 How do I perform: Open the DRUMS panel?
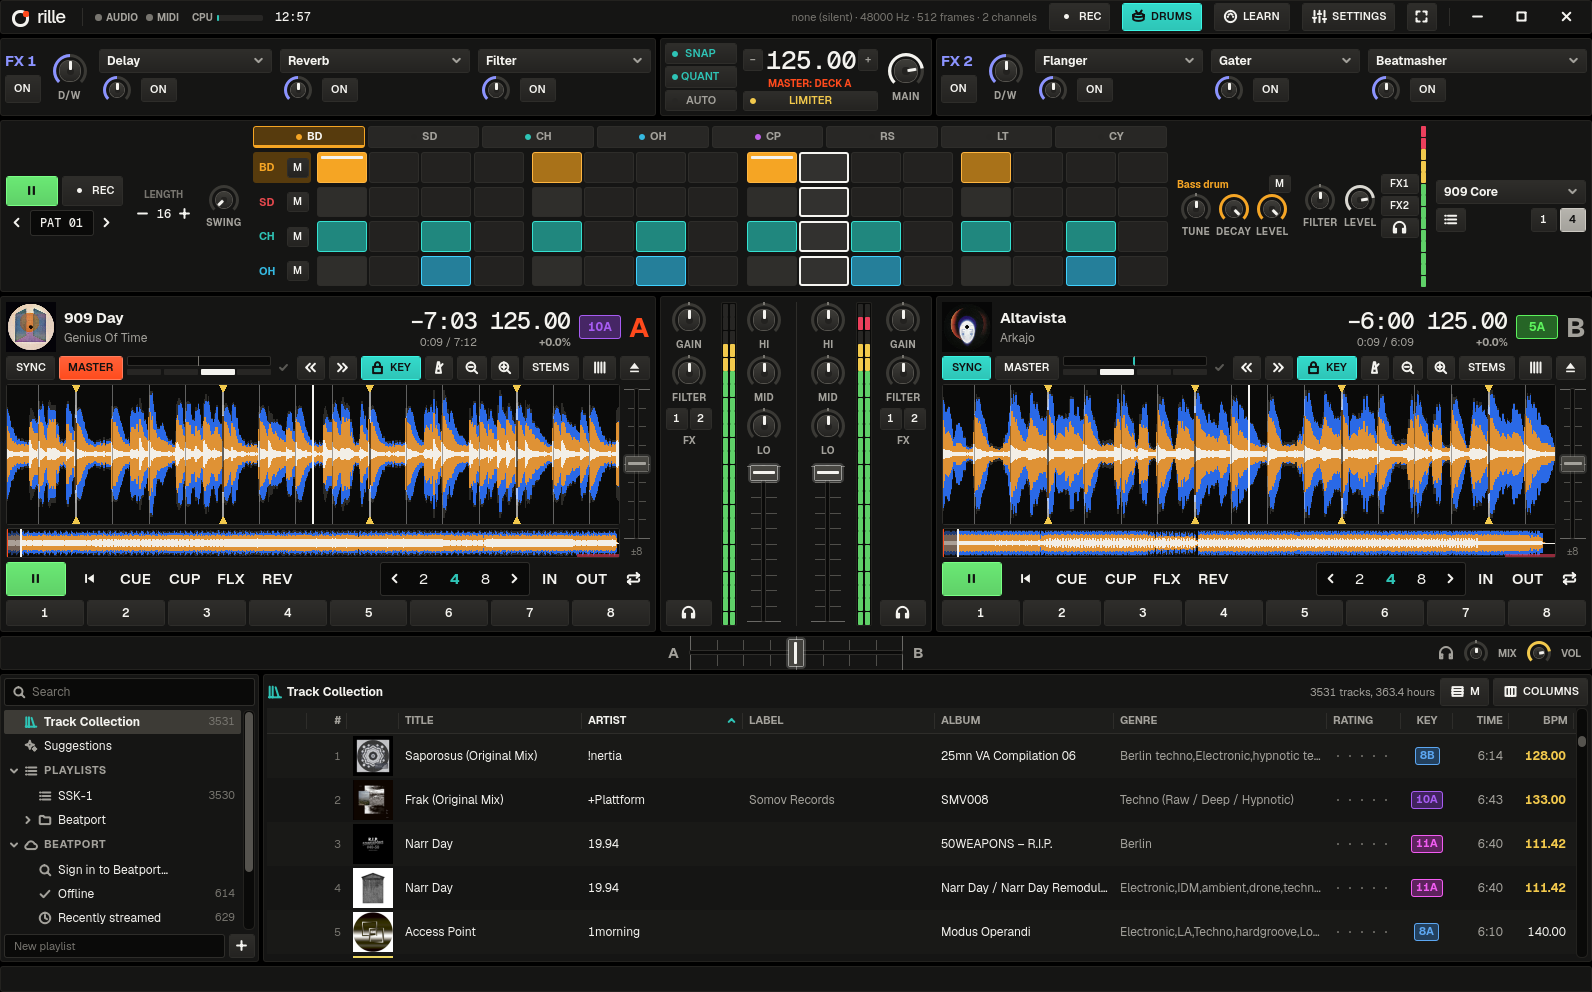pos(1162,17)
